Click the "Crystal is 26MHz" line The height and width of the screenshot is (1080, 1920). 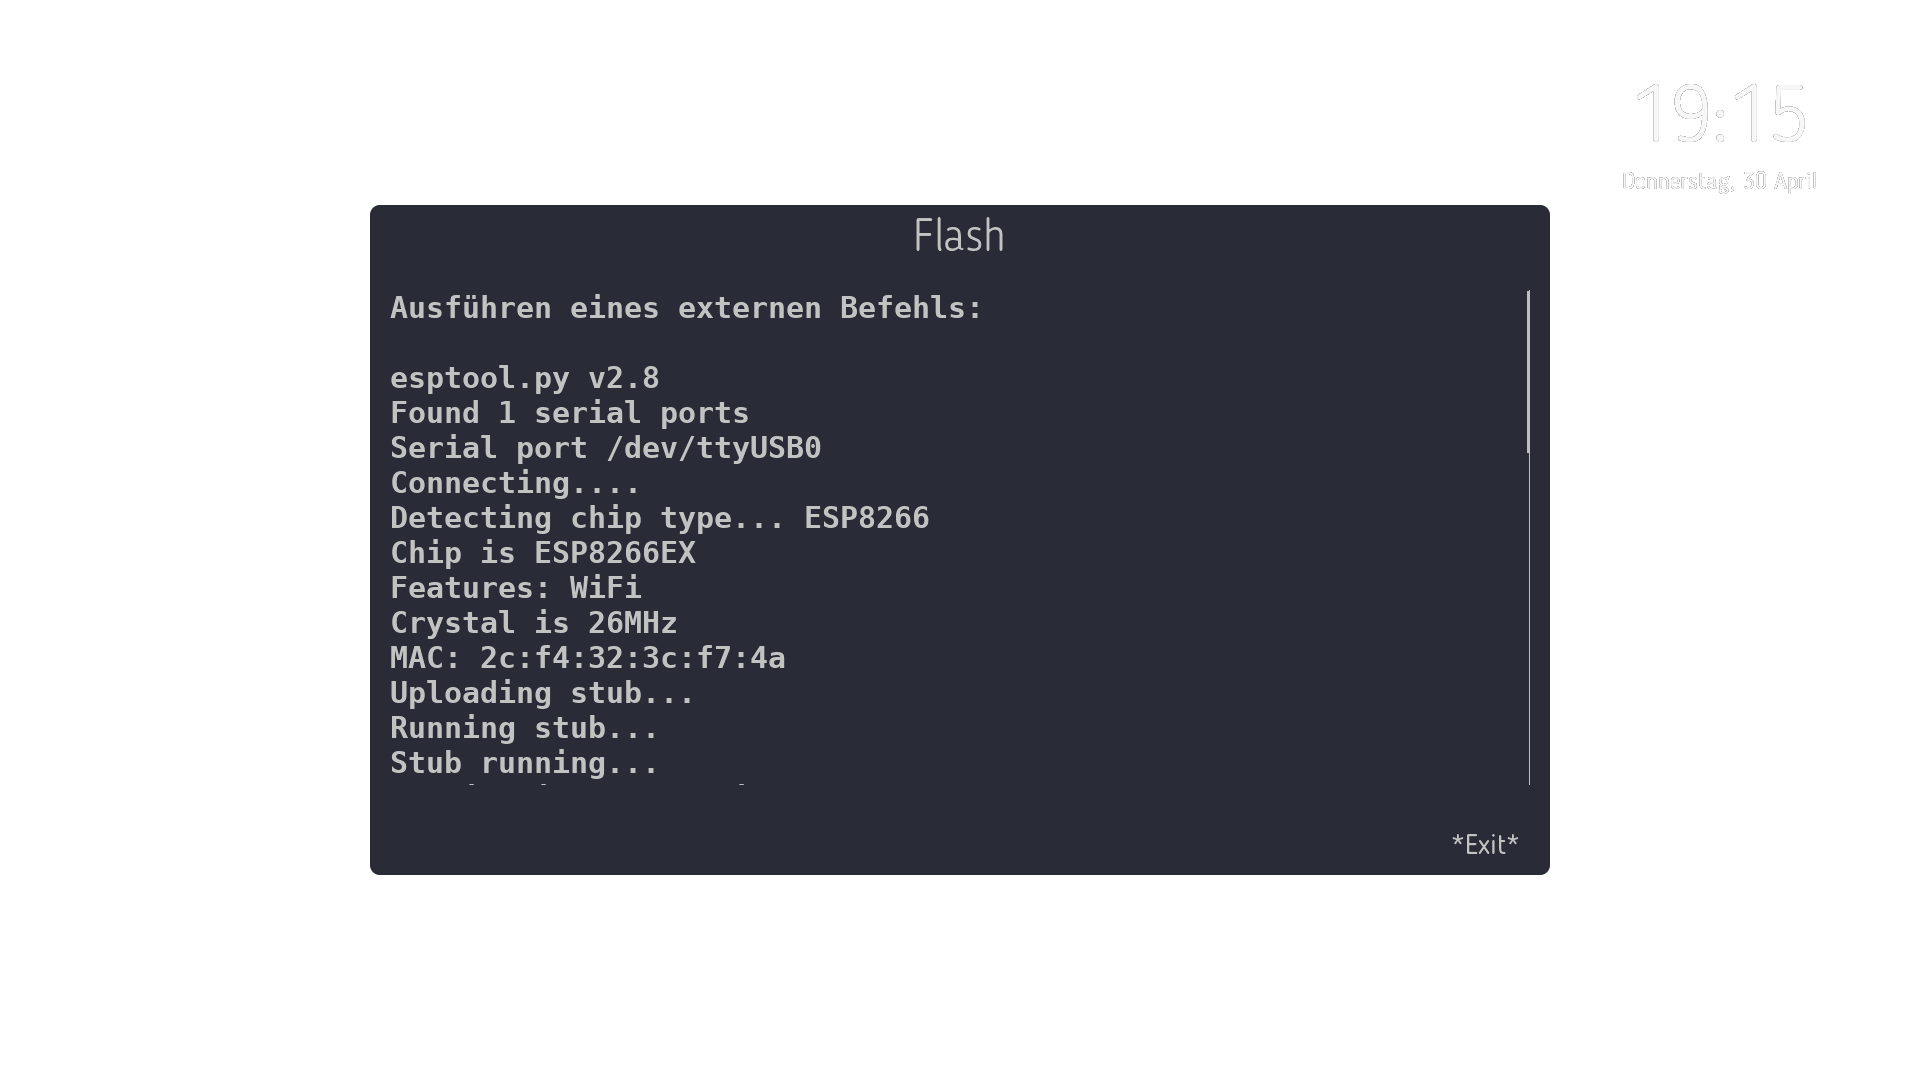pyautogui.click(x=533, y=623)
